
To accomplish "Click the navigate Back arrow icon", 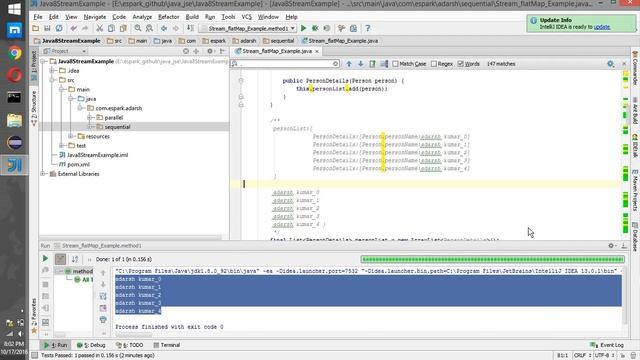I will 164,29.
